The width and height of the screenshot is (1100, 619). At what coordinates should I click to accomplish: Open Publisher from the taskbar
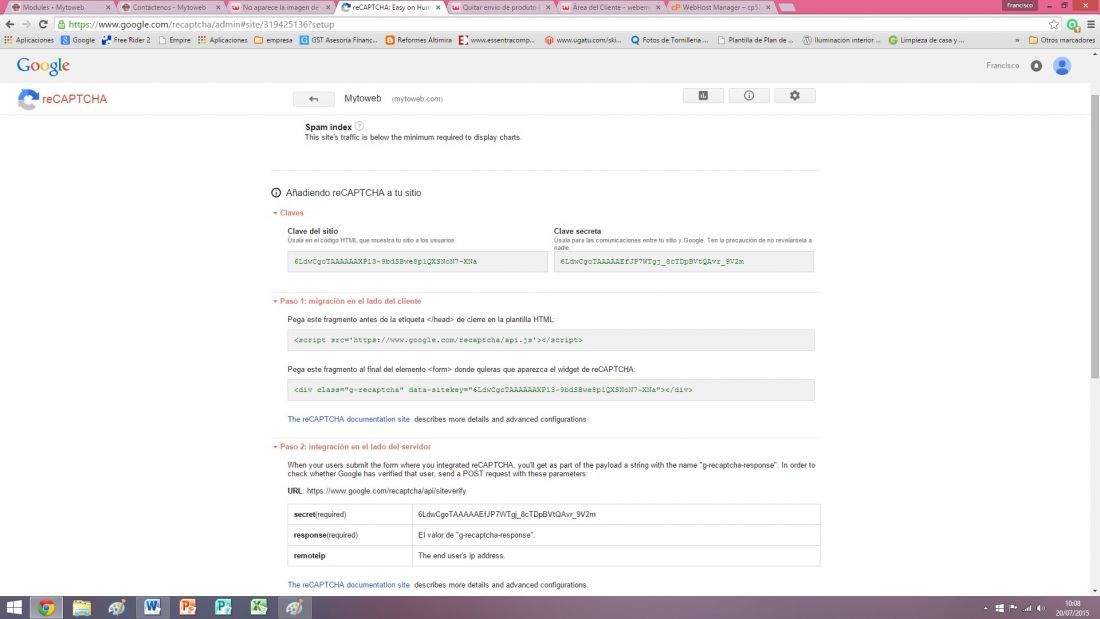coord(223,607)
